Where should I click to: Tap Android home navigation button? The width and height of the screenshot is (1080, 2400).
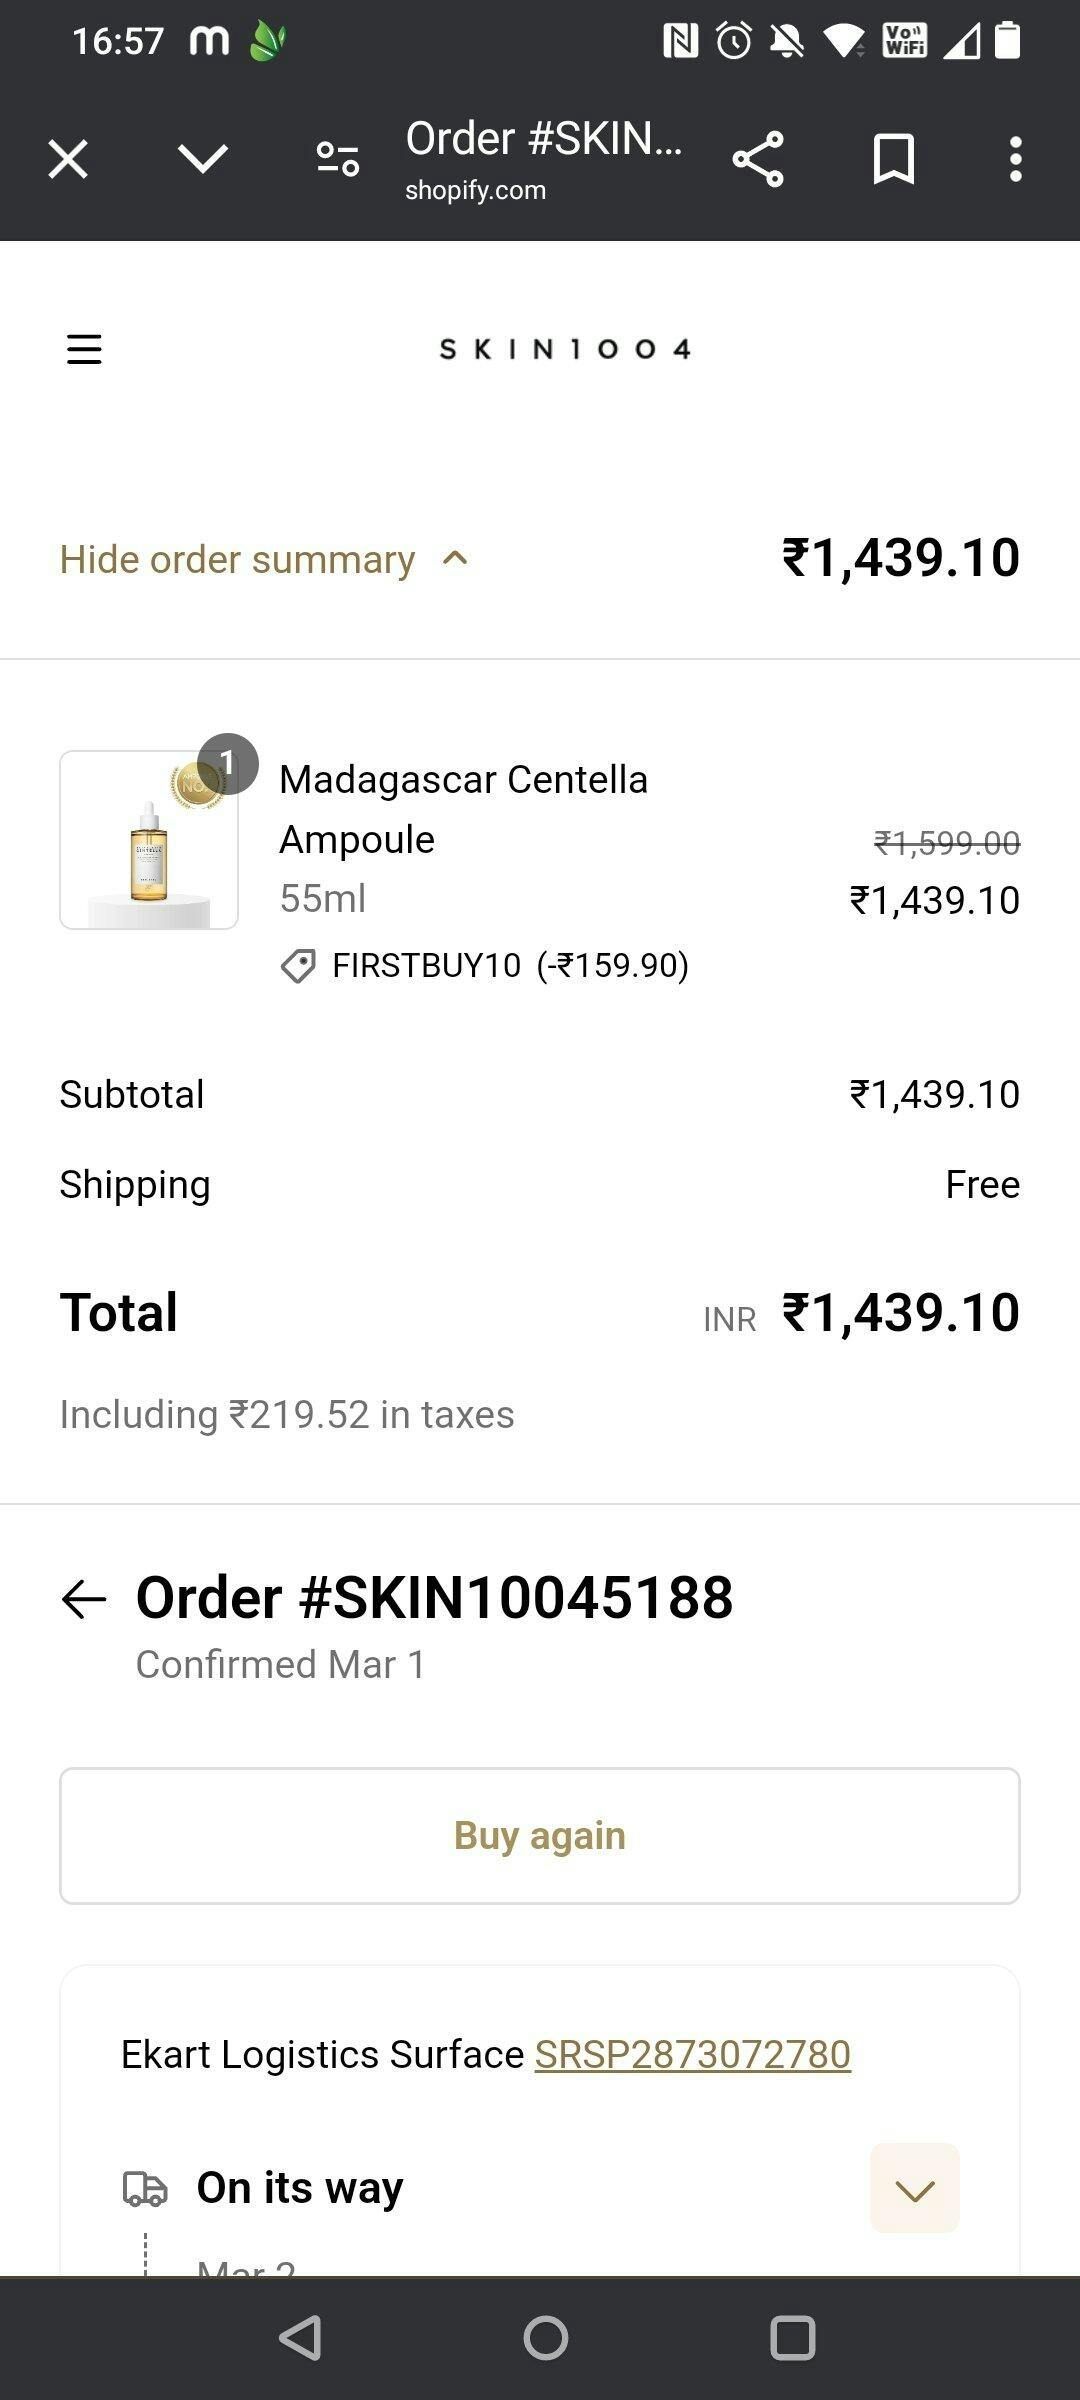tap(546, 2338)
